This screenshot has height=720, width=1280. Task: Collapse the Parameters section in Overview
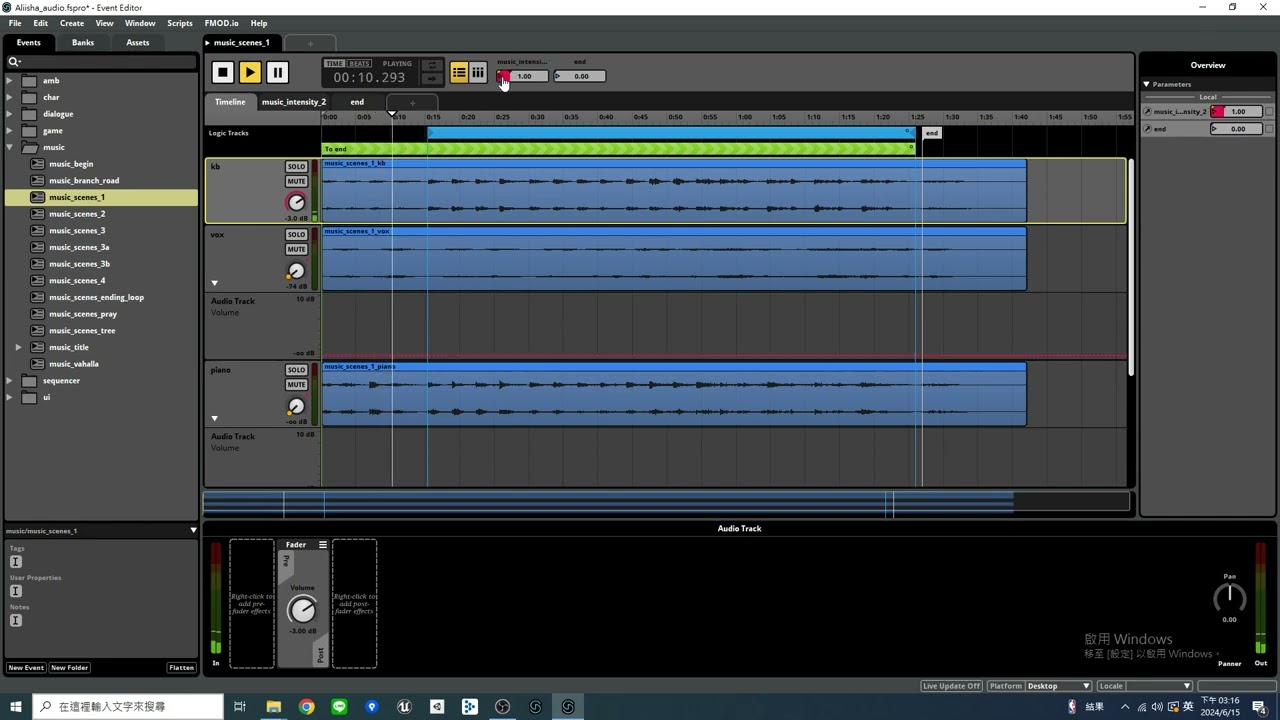pos(1147,84)
